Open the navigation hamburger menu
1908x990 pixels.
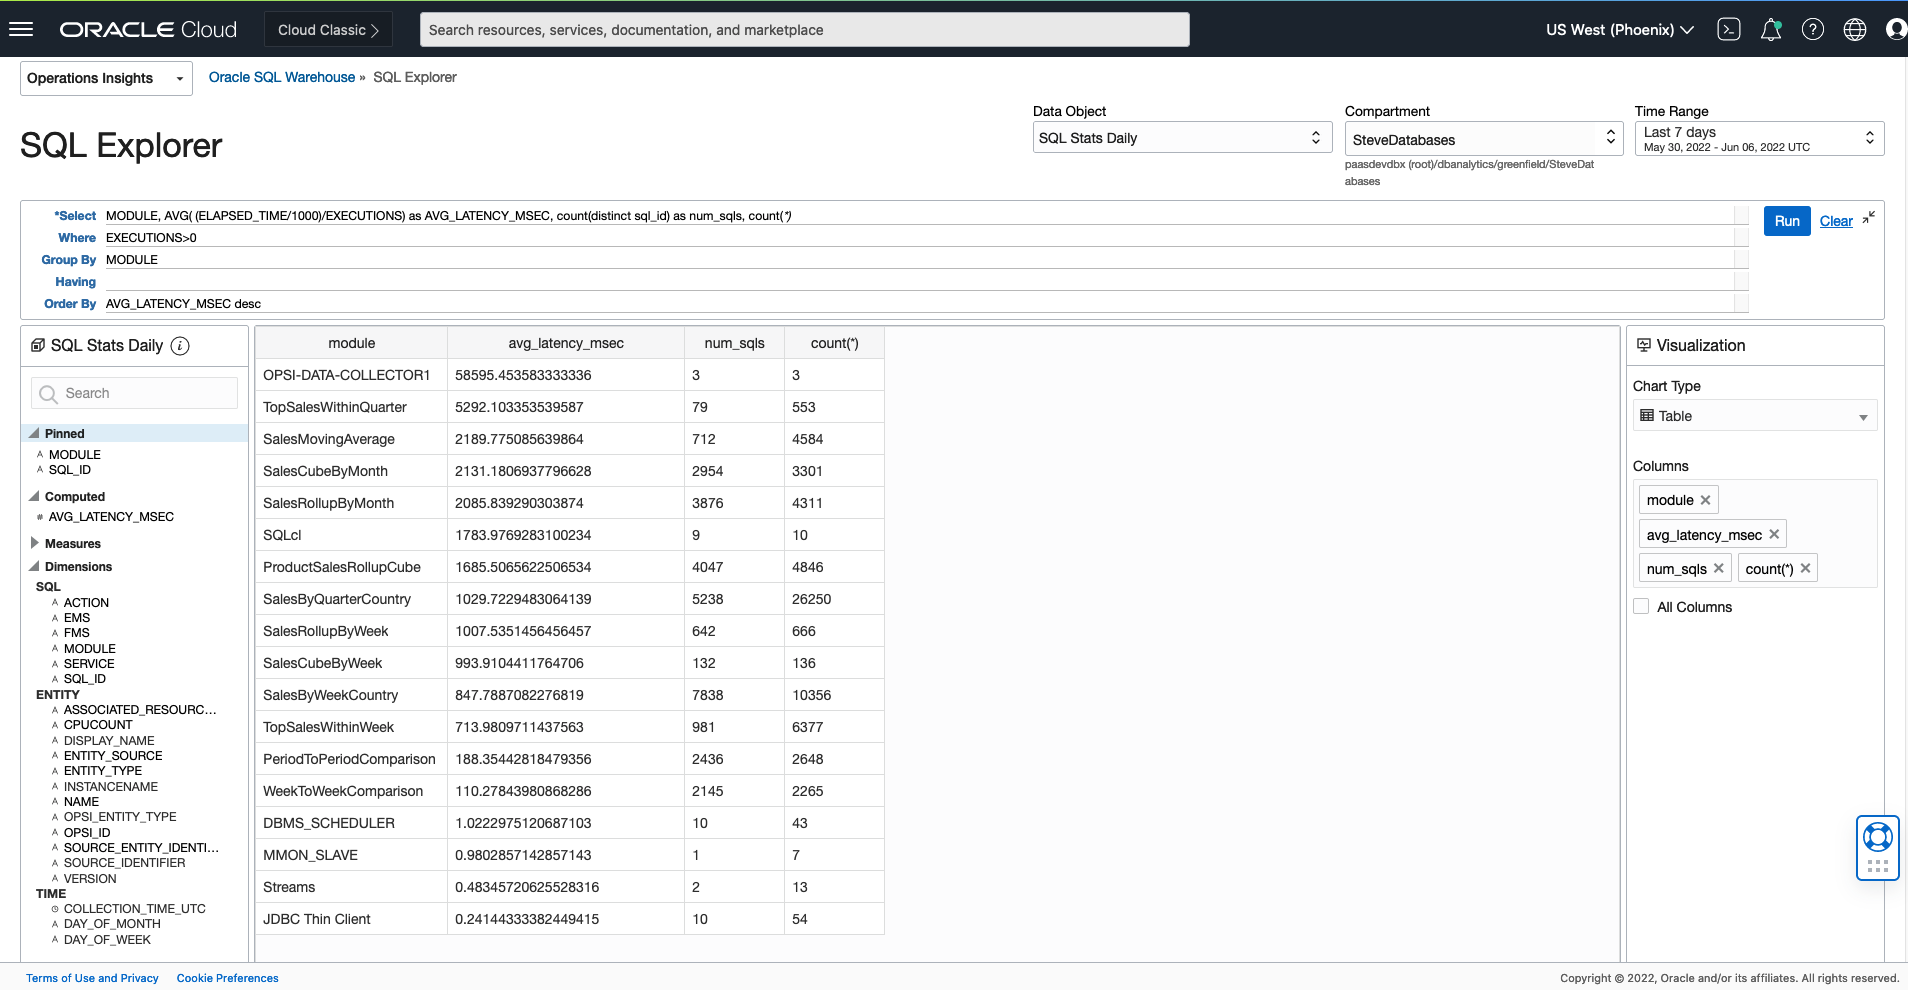pyautogui.click(x=21, y=28)
